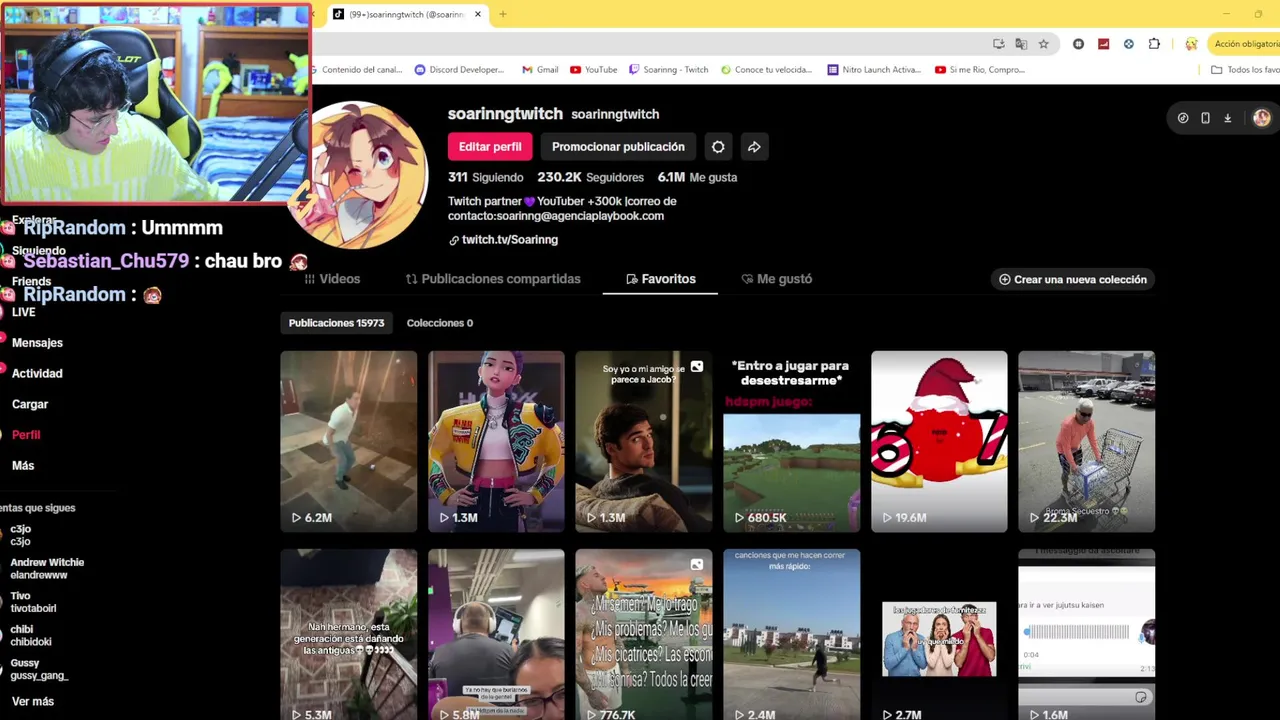Click the 6.1M Me gusta count
The width and height of the screenshot is (1280, 720).
pos(697,177)
